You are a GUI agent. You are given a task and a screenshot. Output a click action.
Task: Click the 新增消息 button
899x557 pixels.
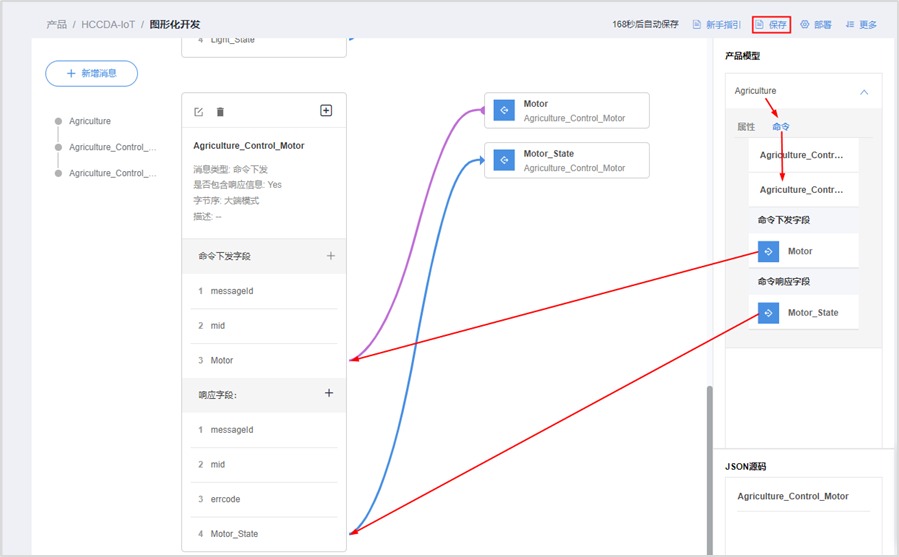(91, 73)
